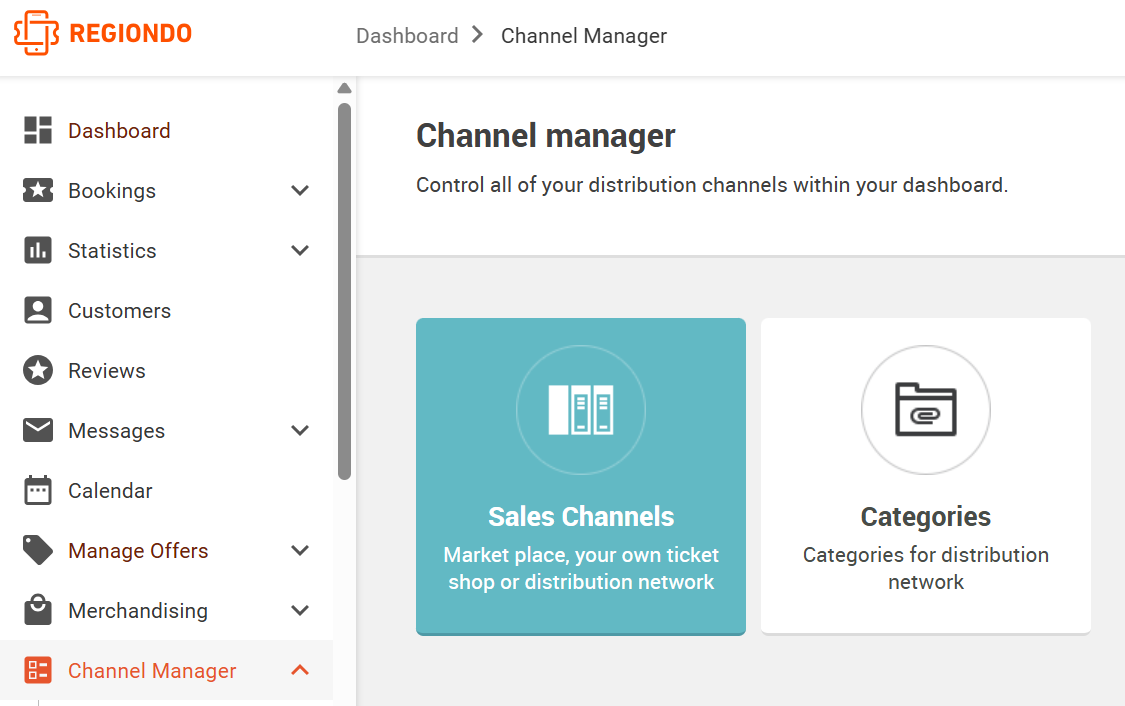The width and height of the screenshot is (1125, 706).
Task: Expand the Bookings submenu chevron
Action: tap(300, 191)
